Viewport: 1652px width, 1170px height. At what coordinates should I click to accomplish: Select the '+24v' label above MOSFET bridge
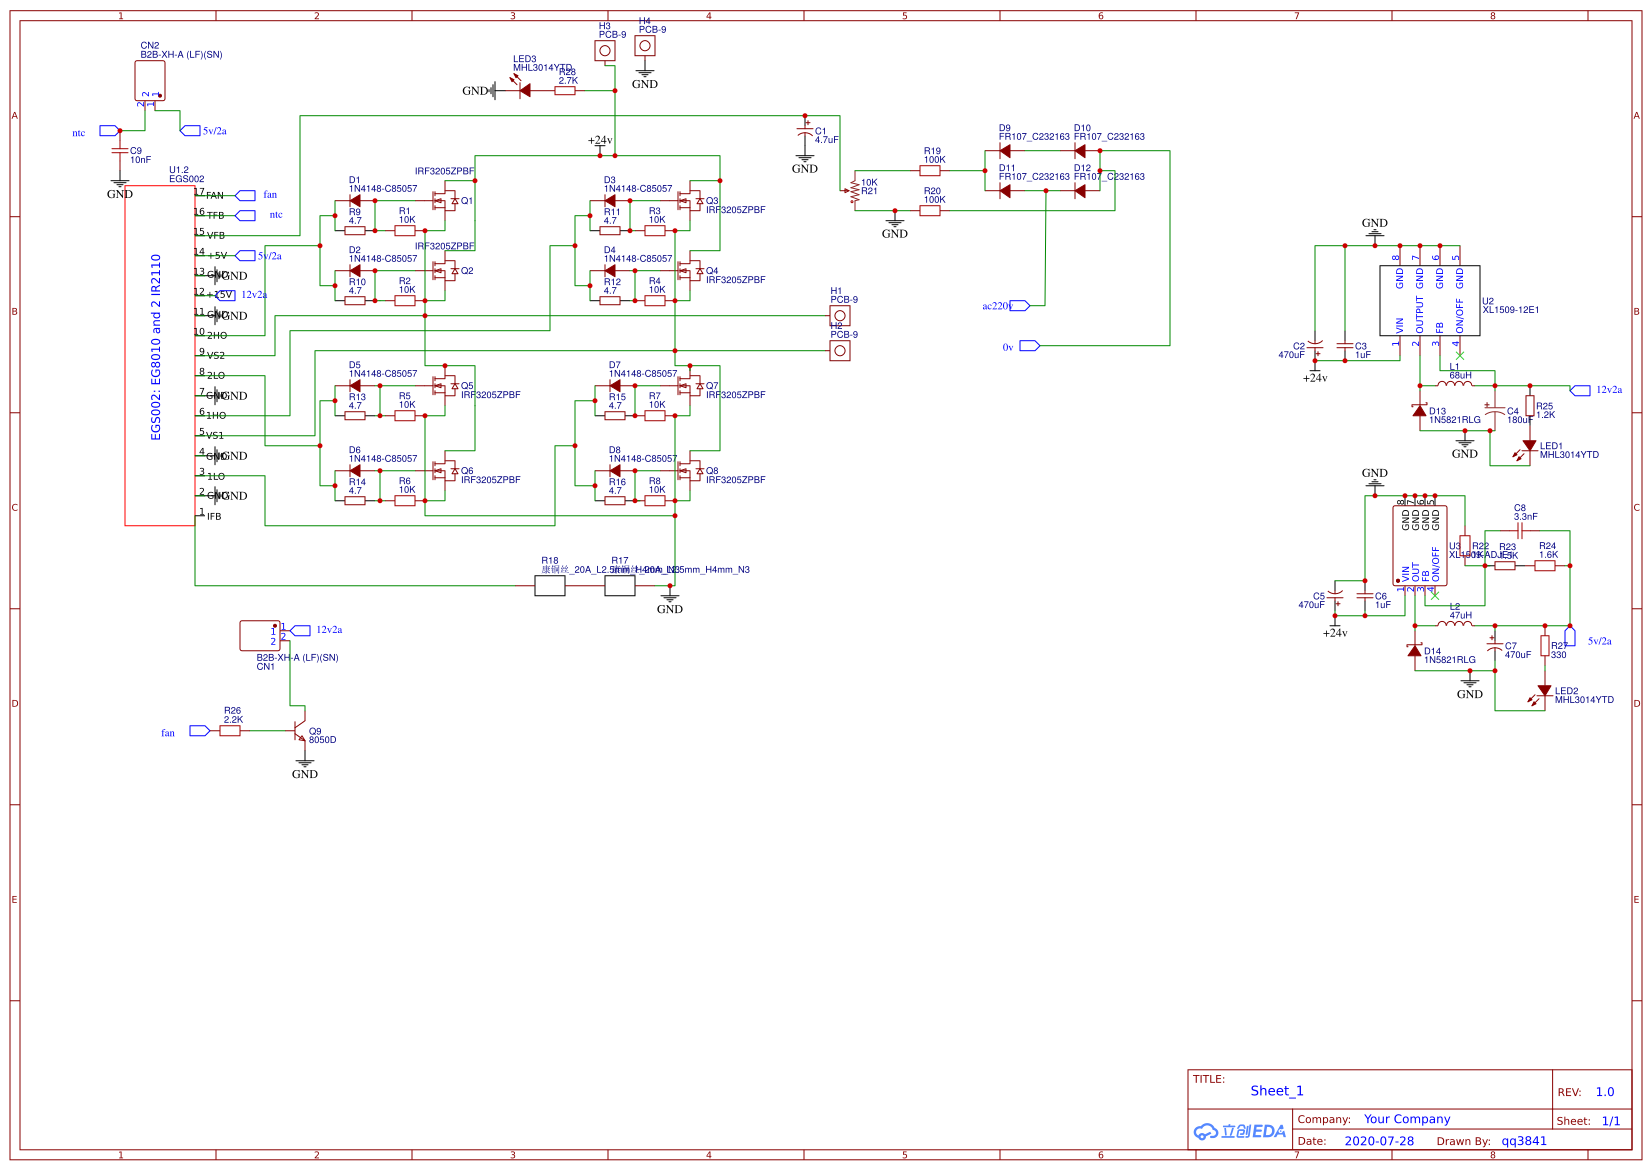click(600, 141)
